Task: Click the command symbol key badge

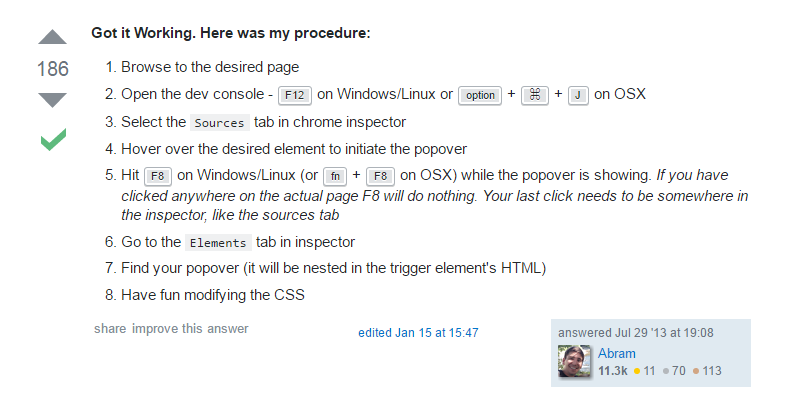Action: 535,95
